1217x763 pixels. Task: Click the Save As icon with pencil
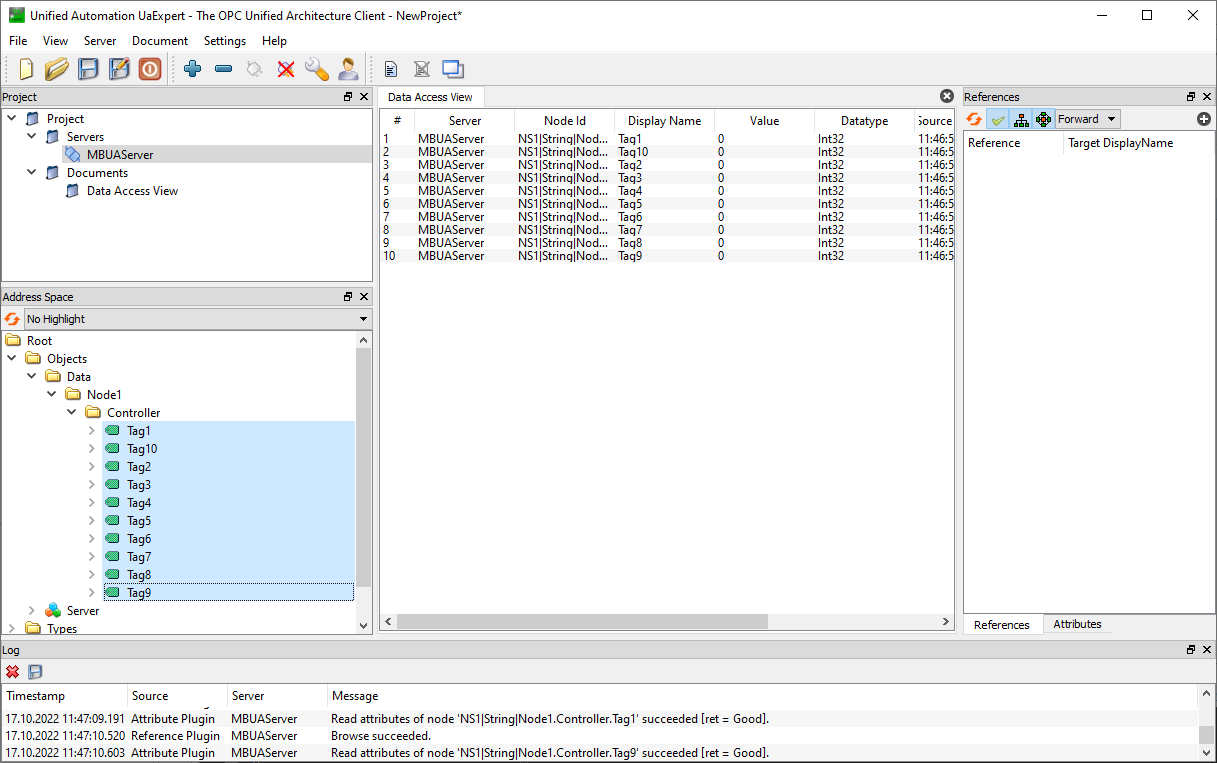click(119, 69)
